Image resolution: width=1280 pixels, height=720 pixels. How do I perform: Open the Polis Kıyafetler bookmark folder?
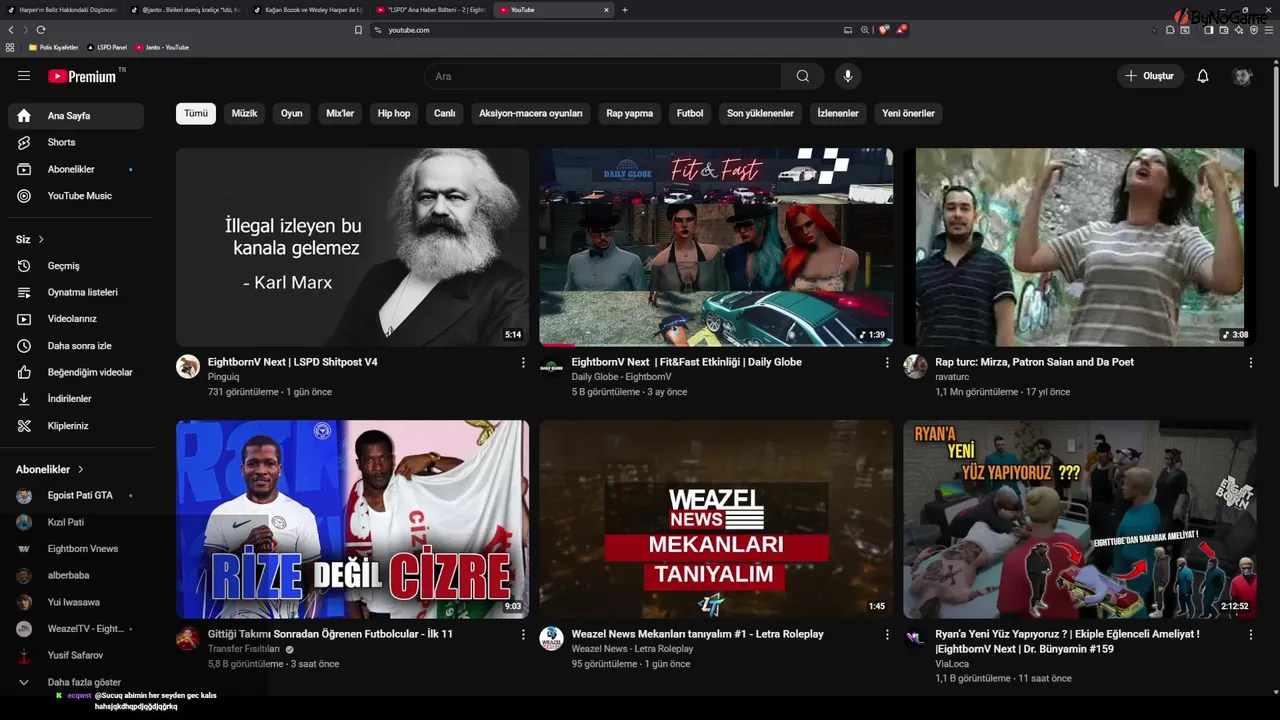53,47
